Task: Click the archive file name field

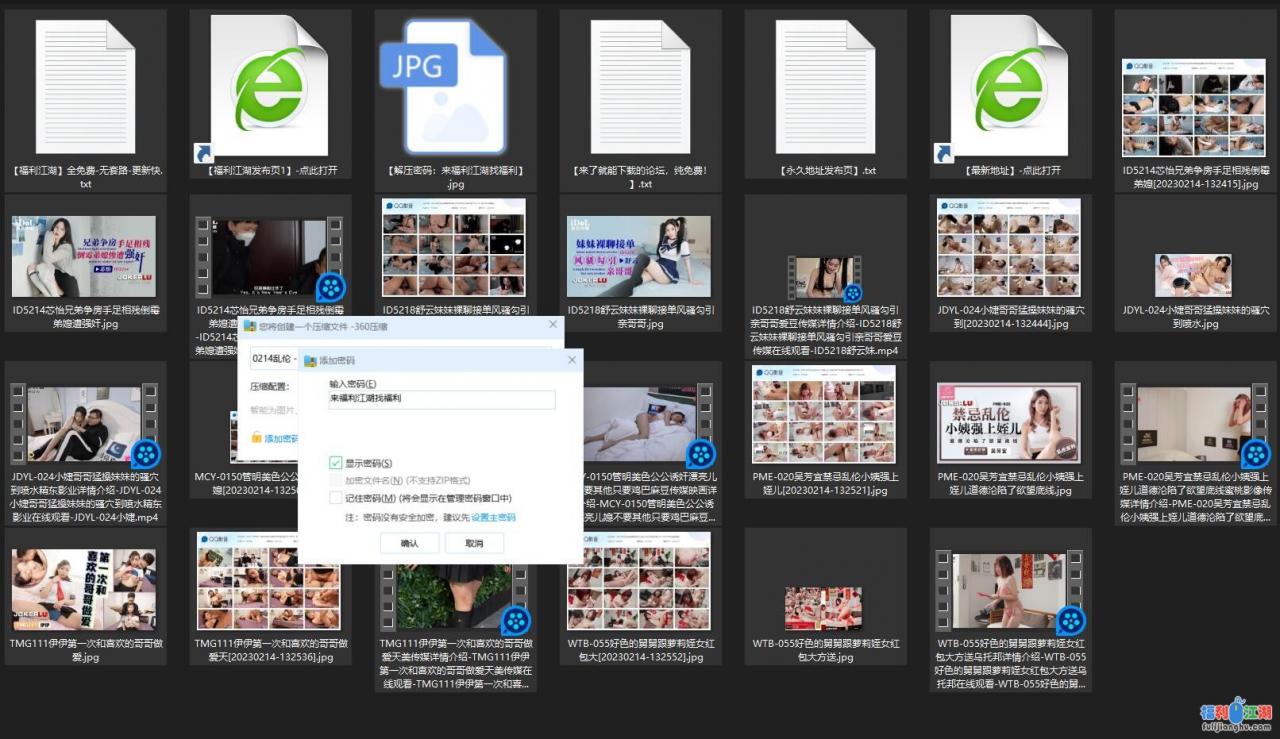Action: pyautogui.click(x=270, y=359)
